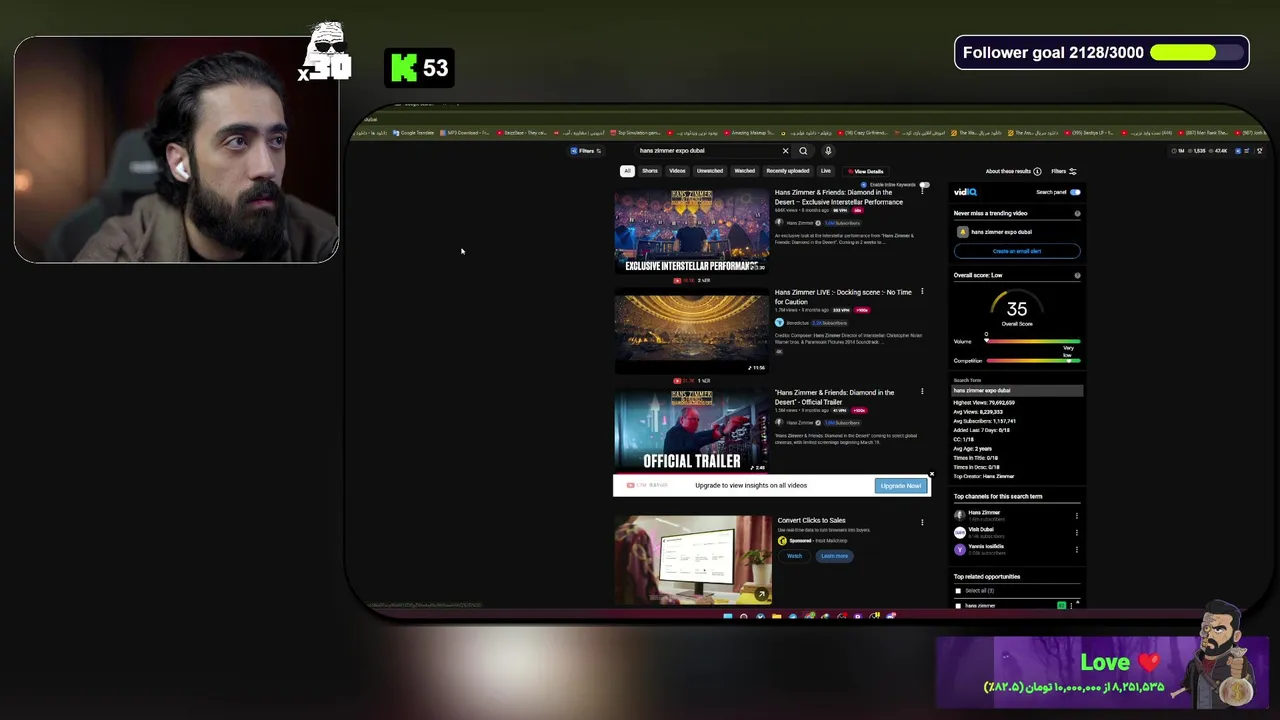
Task: Select the Recently uploaded filter chip
Action: [788, 171]
